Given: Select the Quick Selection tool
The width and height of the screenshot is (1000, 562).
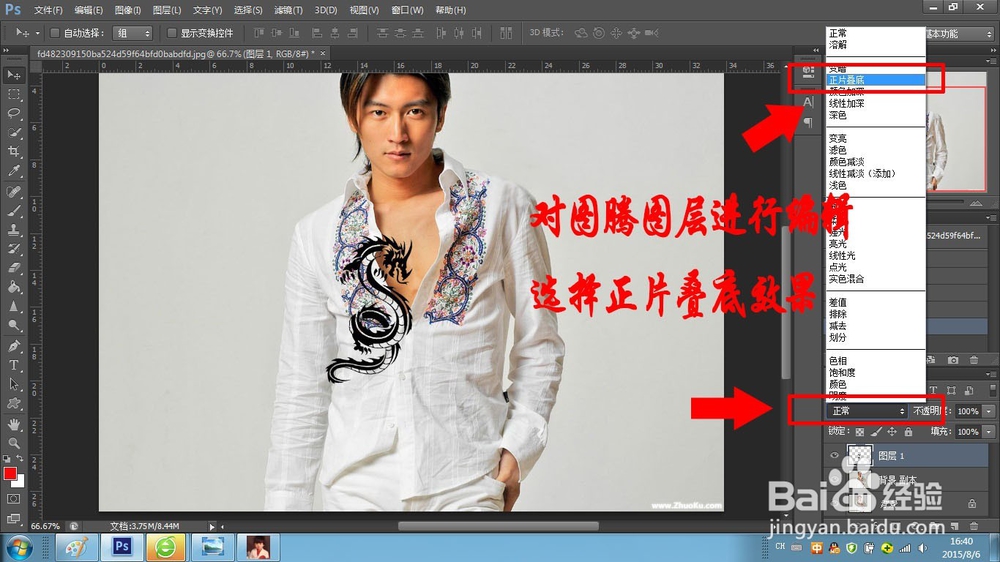Looking at the screenshot, I should (x=13, y=133).
